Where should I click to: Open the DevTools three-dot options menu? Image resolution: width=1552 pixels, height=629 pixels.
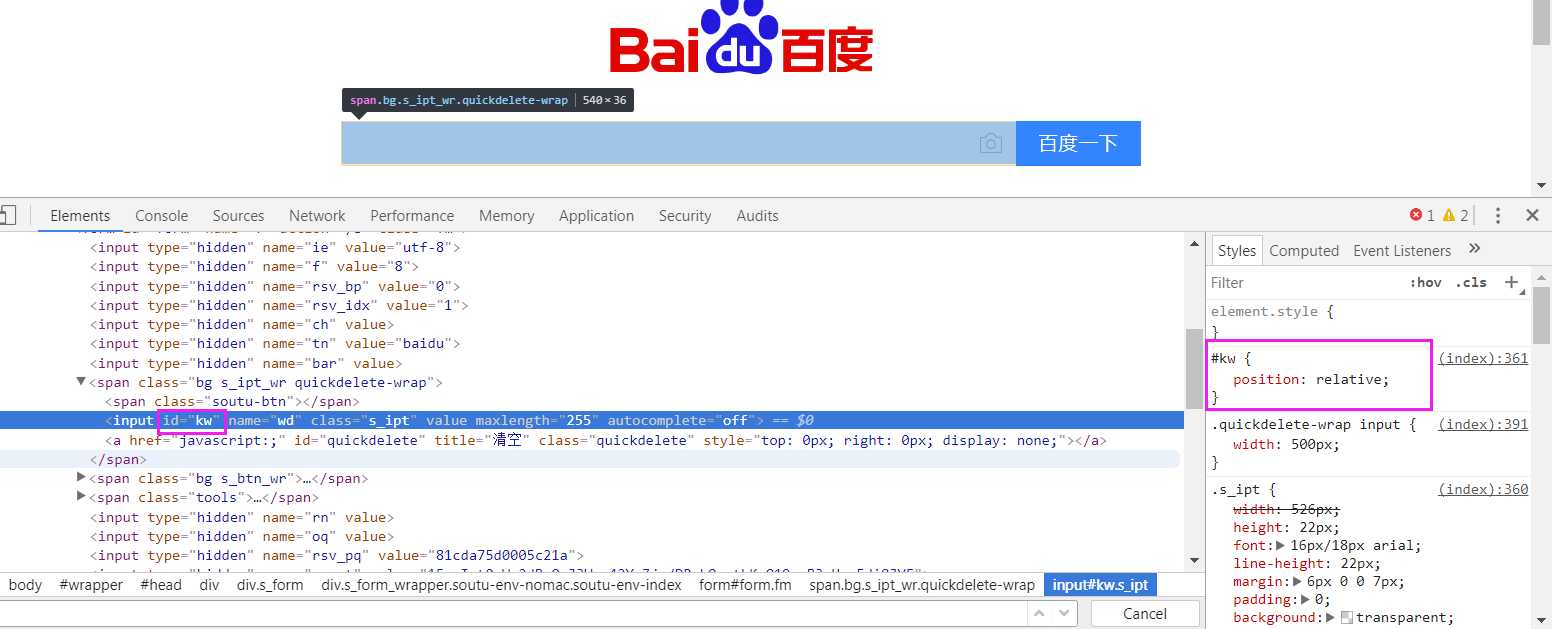tap(1497, 215)
